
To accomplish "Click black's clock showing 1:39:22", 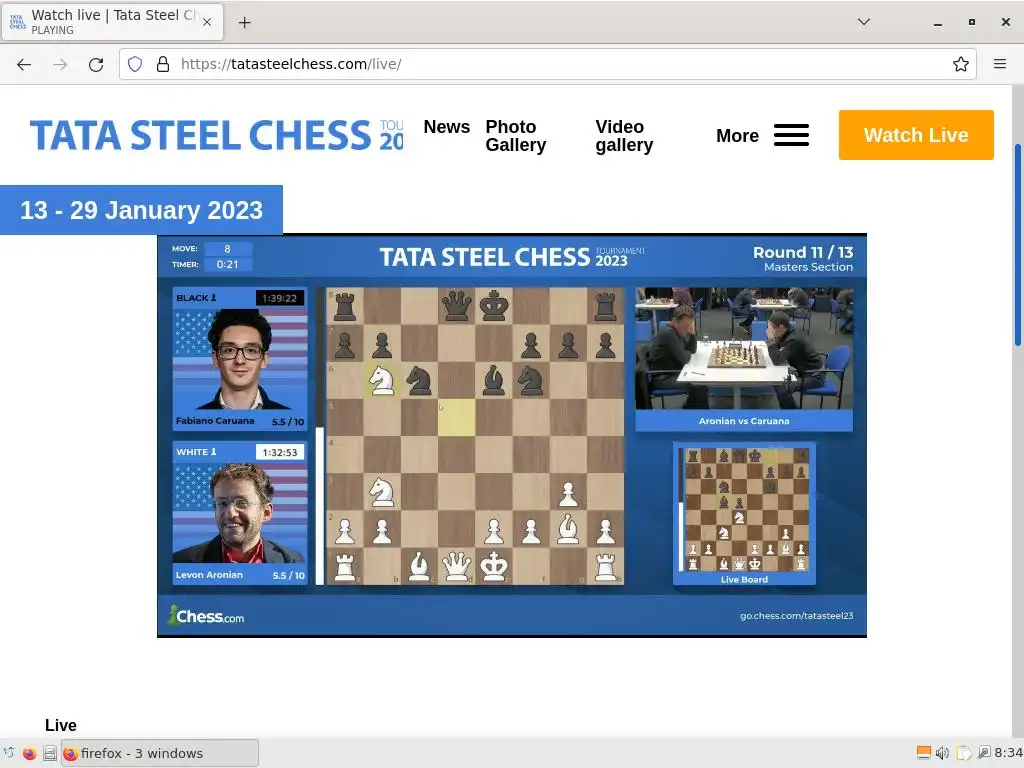I will click(x=280, y=298).
